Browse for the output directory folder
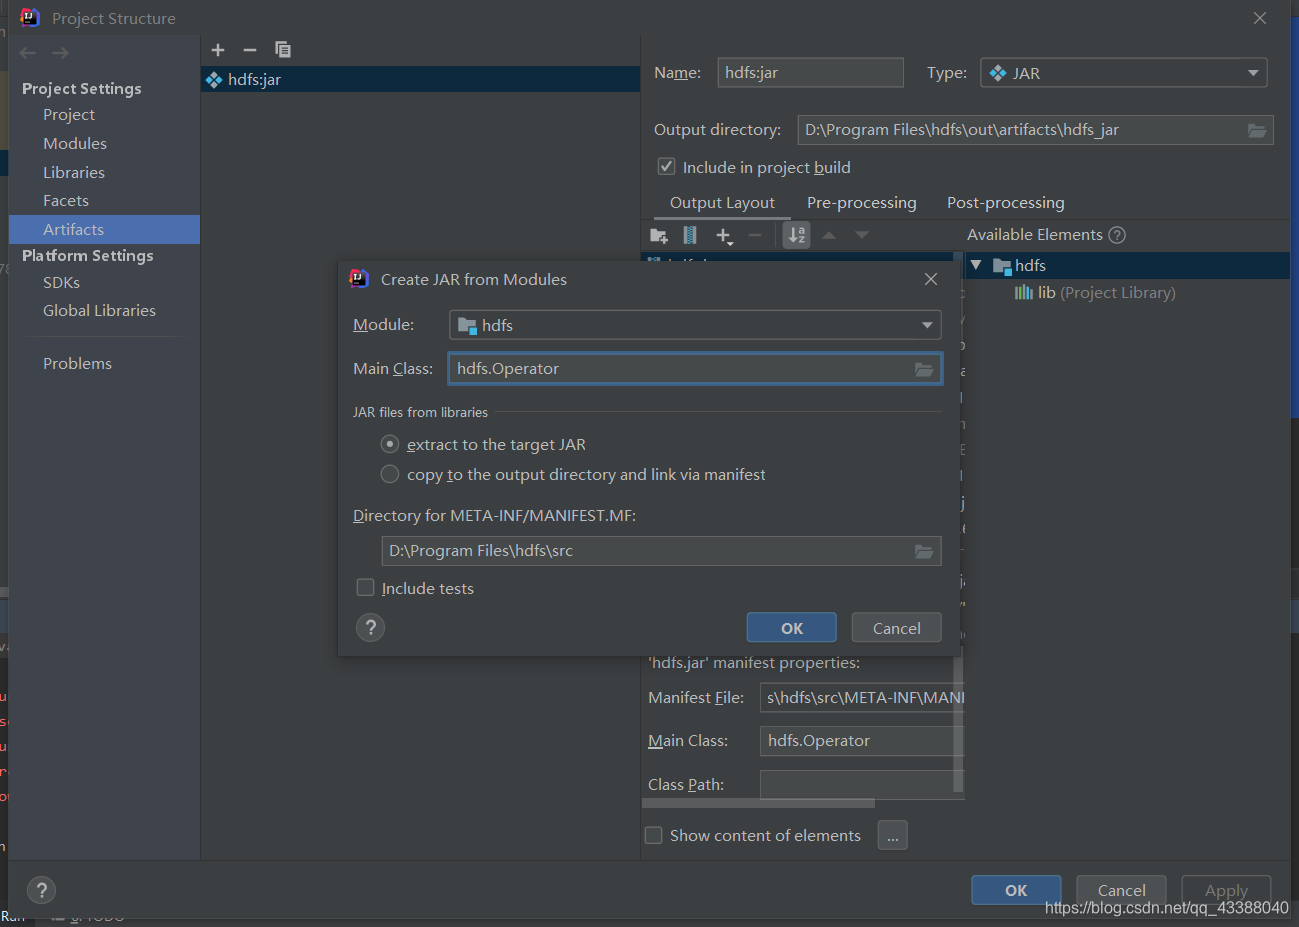Image resolution: width=1299 pixels, height=927 pixels. [1257, 130]
